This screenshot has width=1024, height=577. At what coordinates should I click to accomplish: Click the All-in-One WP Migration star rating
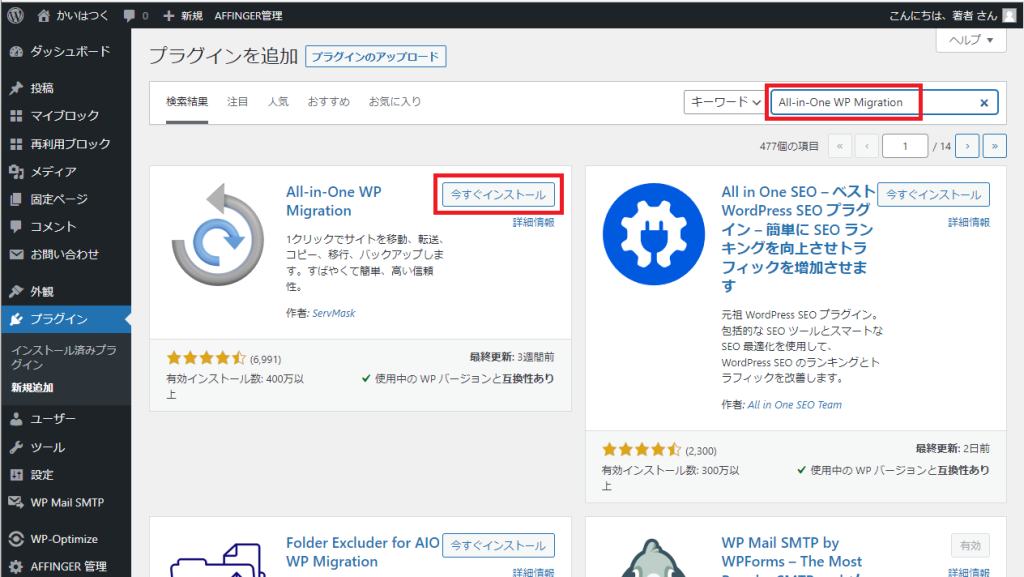tap(206, 358)
